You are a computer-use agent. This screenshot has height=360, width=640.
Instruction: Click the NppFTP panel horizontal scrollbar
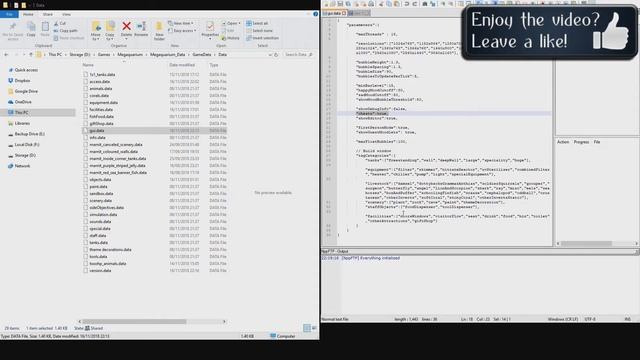pos(586,243)
